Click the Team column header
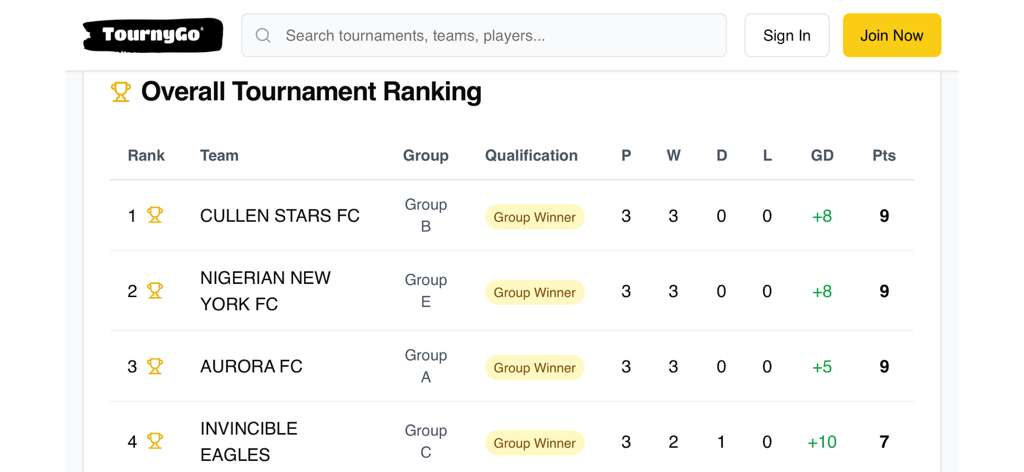The width and height of the screenshot is (1024, 472). click(x=219, y=155)
